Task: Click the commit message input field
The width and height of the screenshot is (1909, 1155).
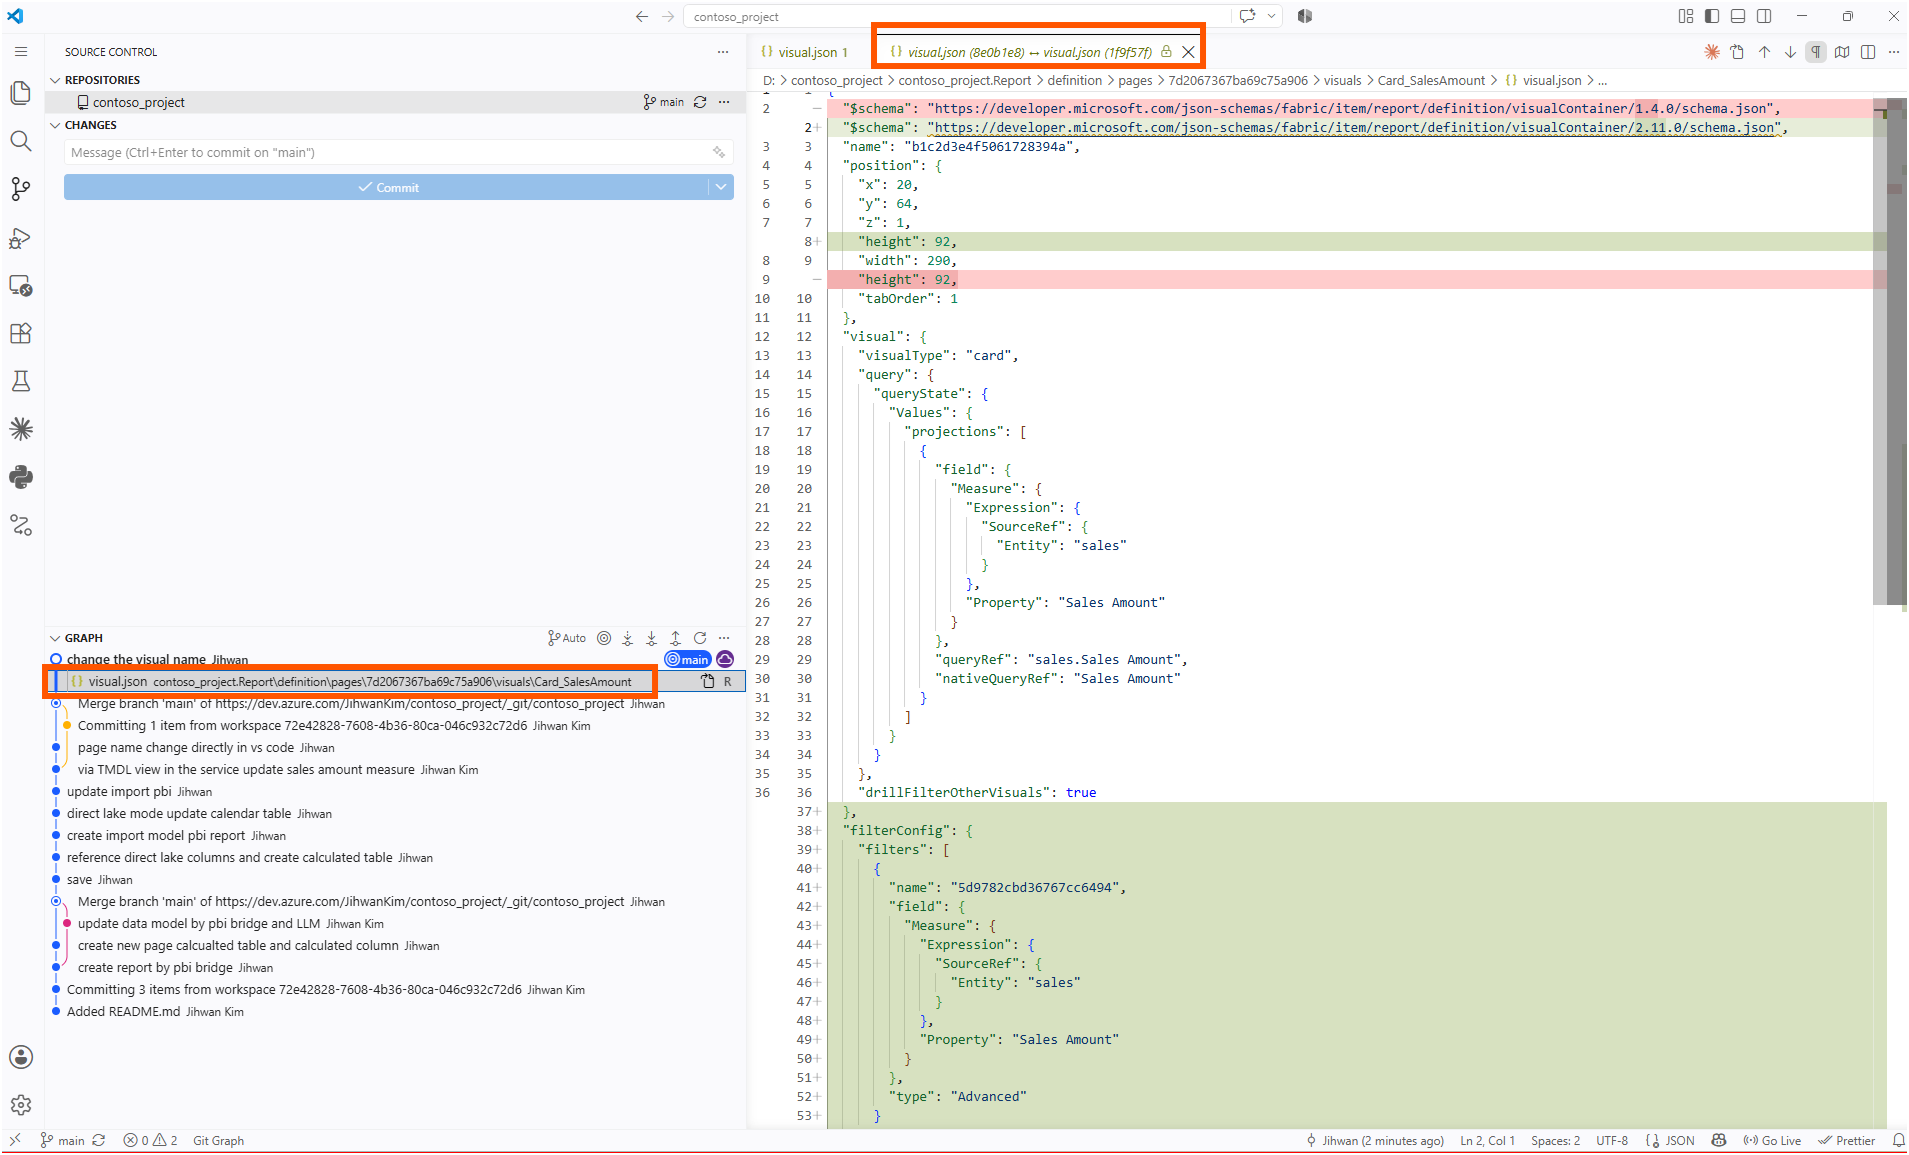Action: 398,152
